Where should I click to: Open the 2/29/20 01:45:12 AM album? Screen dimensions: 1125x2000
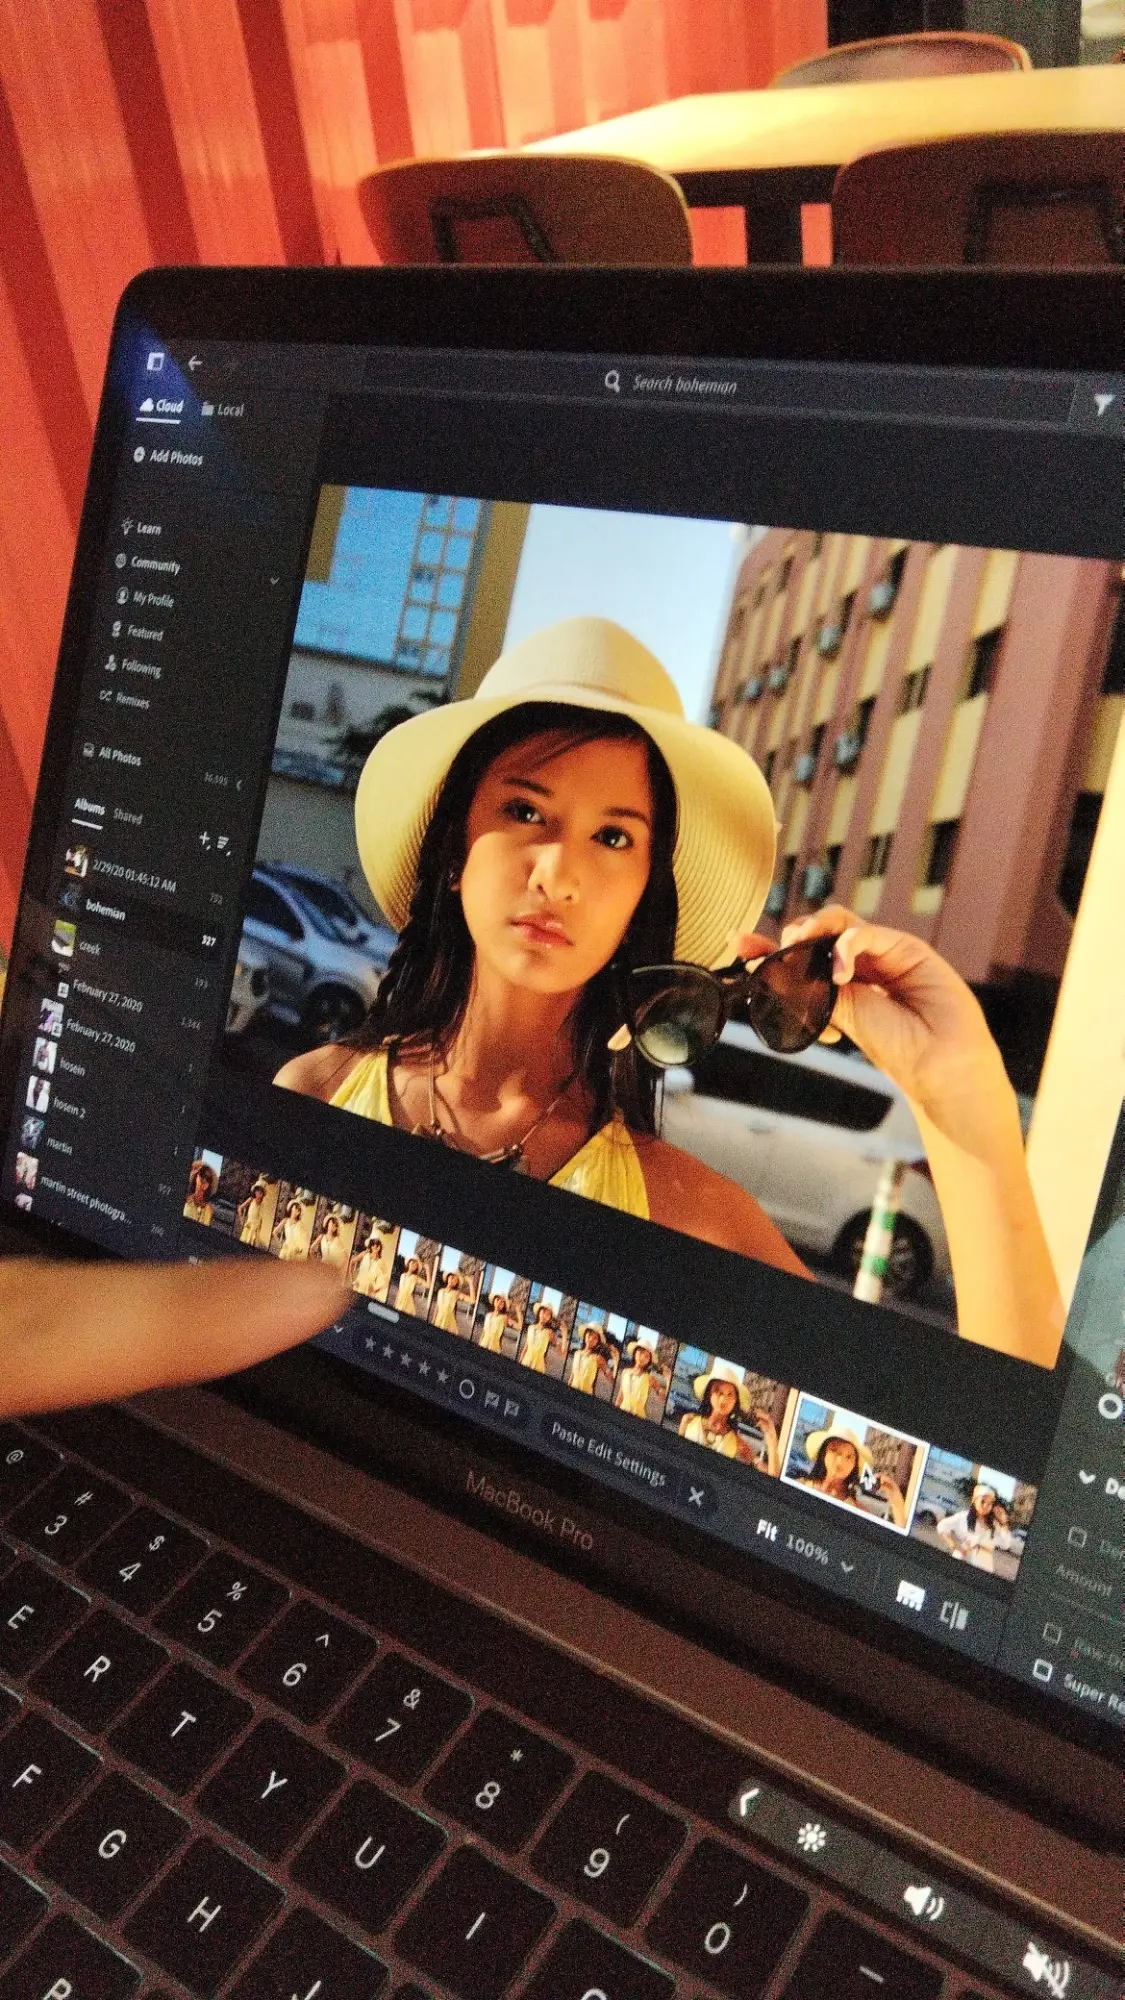point(132,877)
